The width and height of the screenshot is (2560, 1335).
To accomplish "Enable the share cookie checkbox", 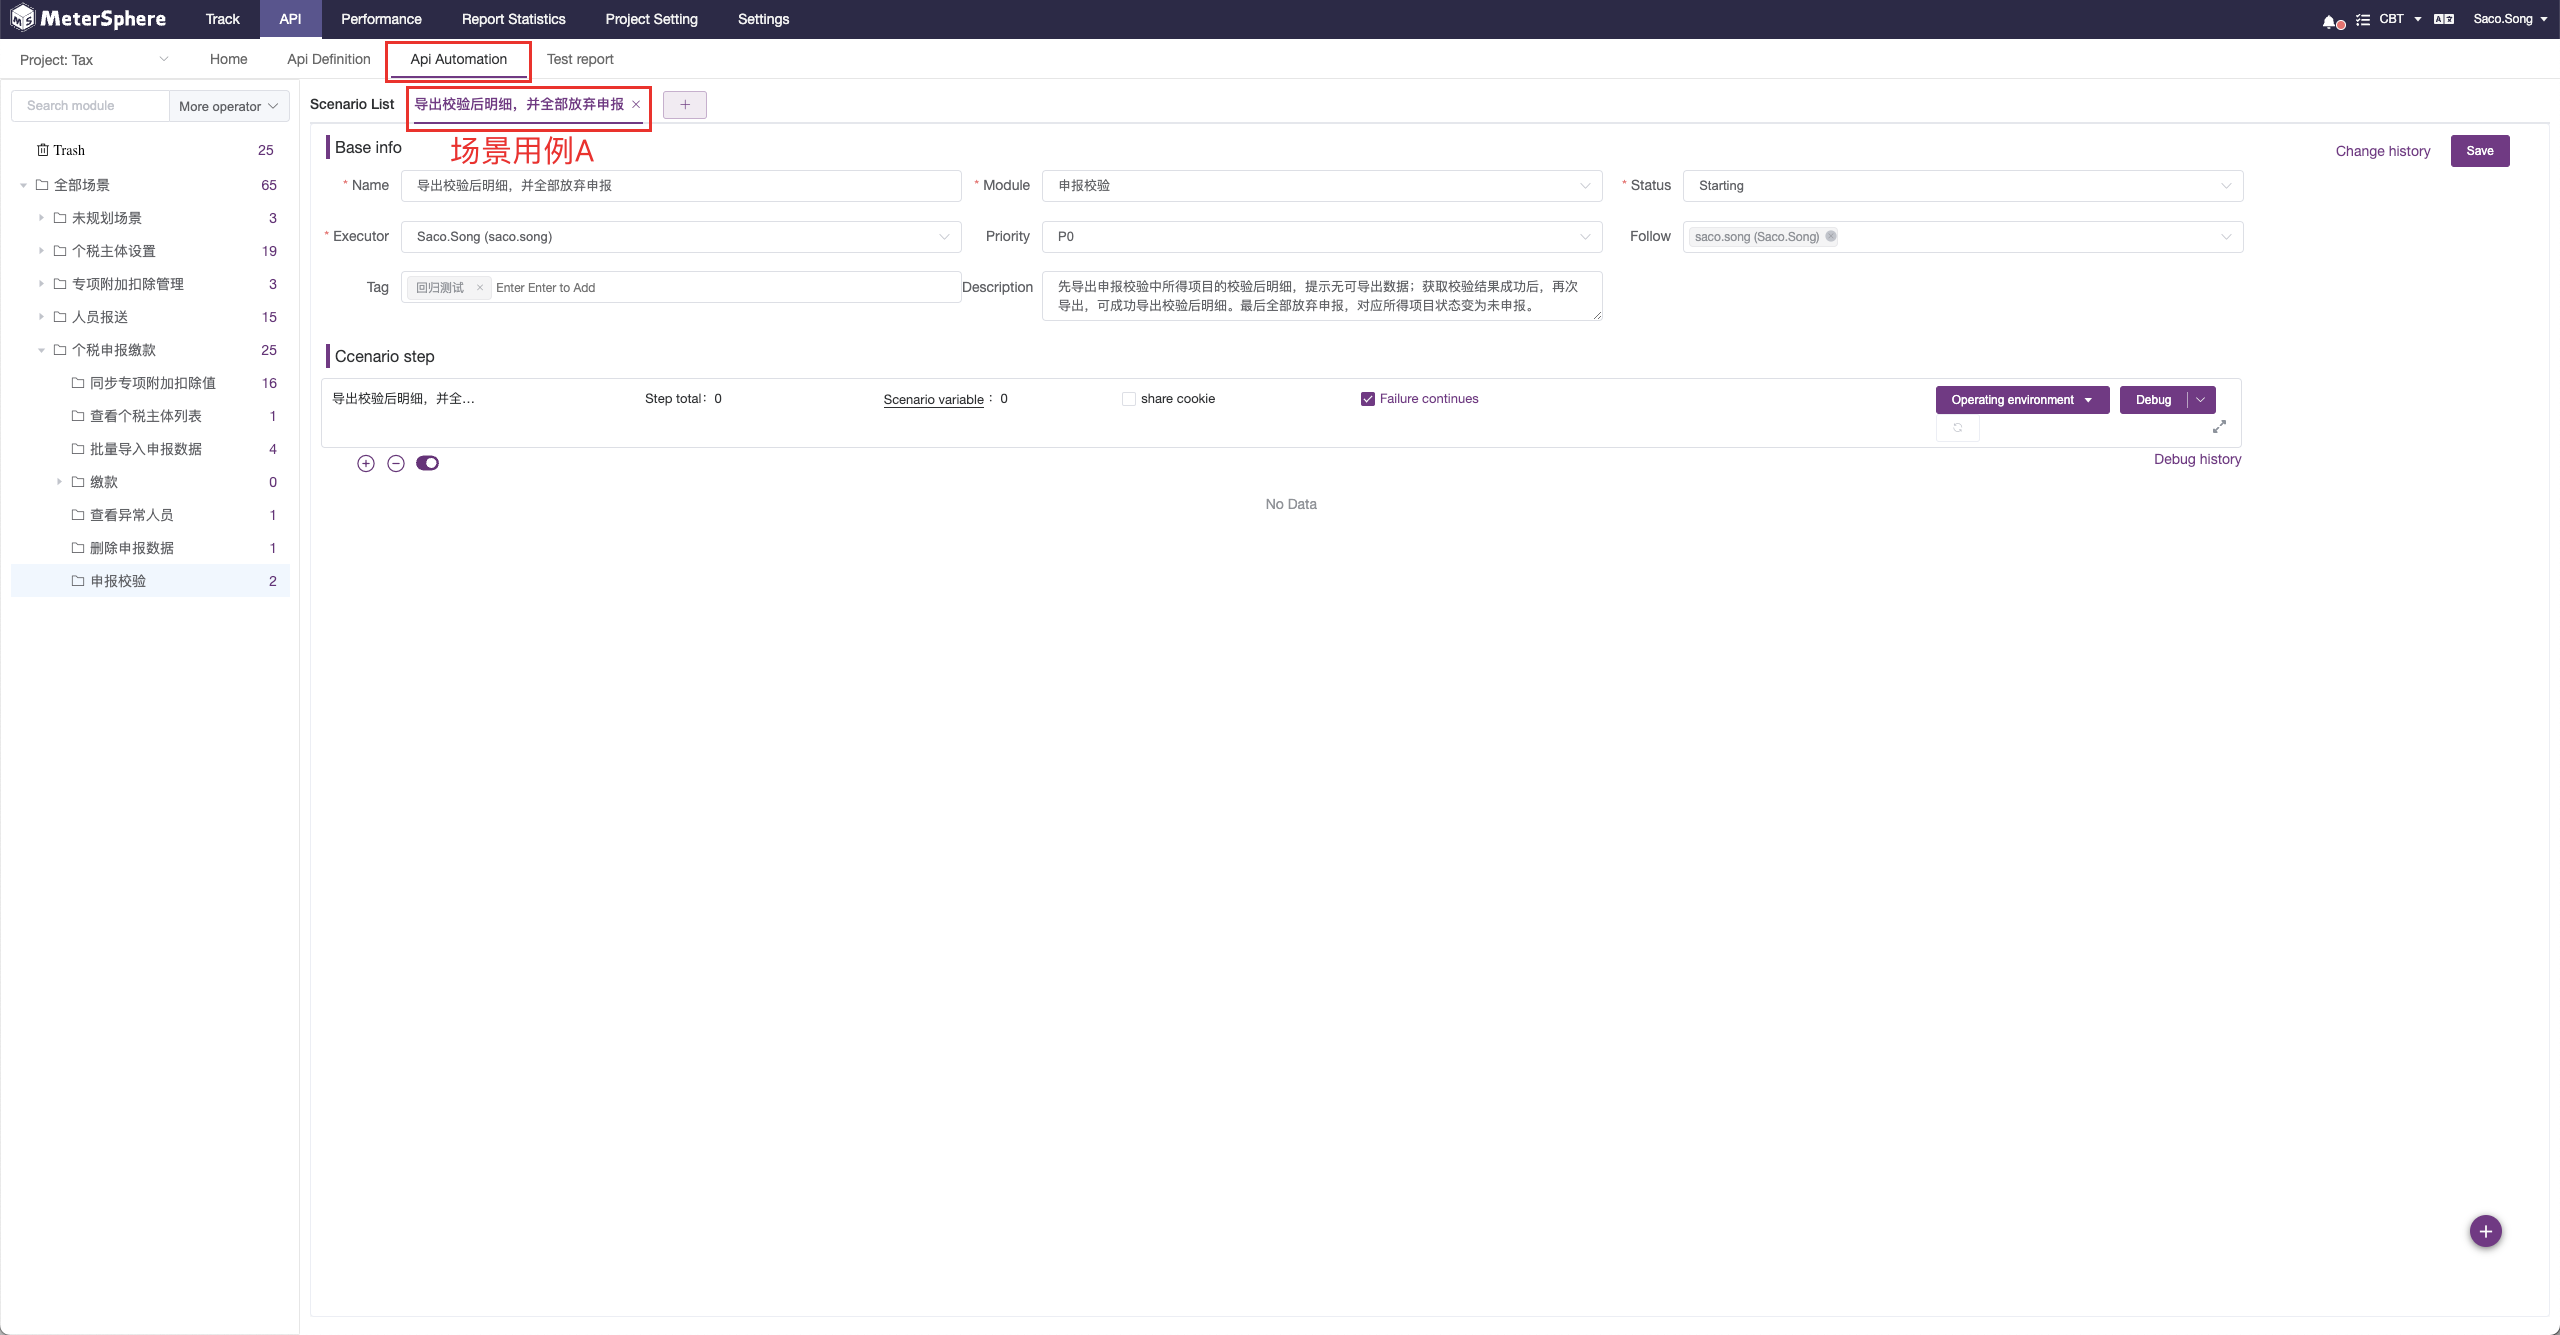I will 1128,398.
